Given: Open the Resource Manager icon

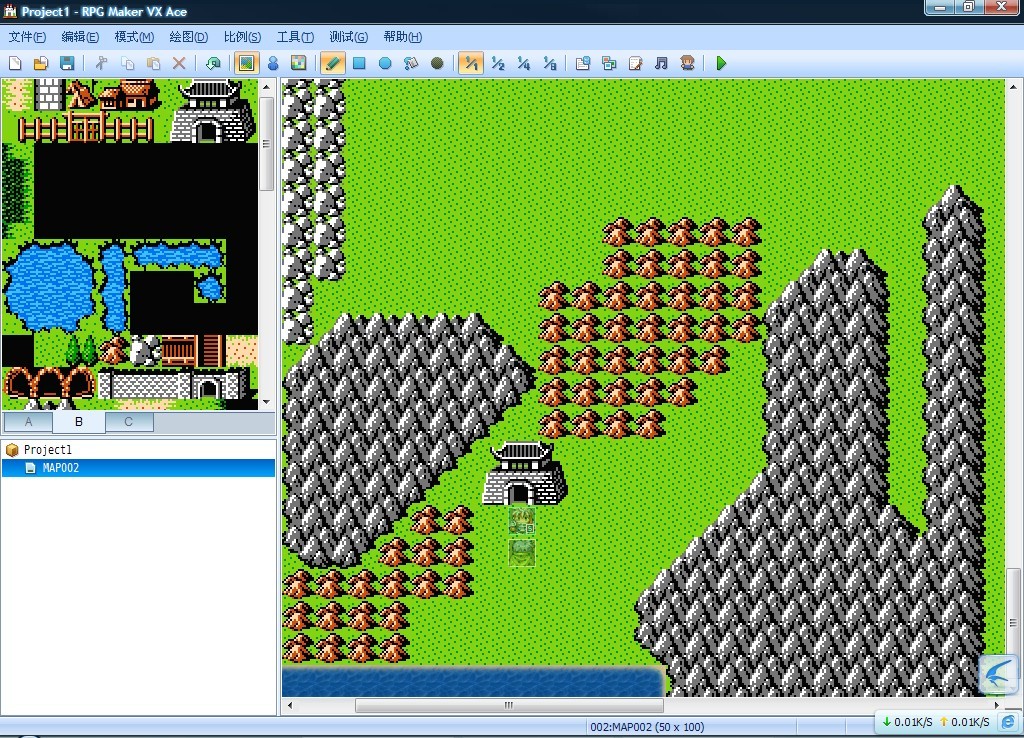Looking at the screenshot, I should [609, 63].
